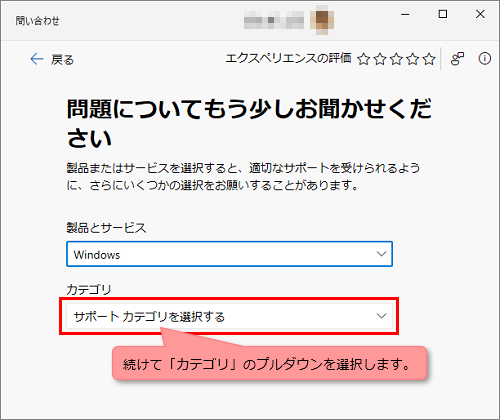This screenshot has height=420, width=500.
Task: Click the カテゴリ field label
Action: pyautogui.click(x=89, y=289)
